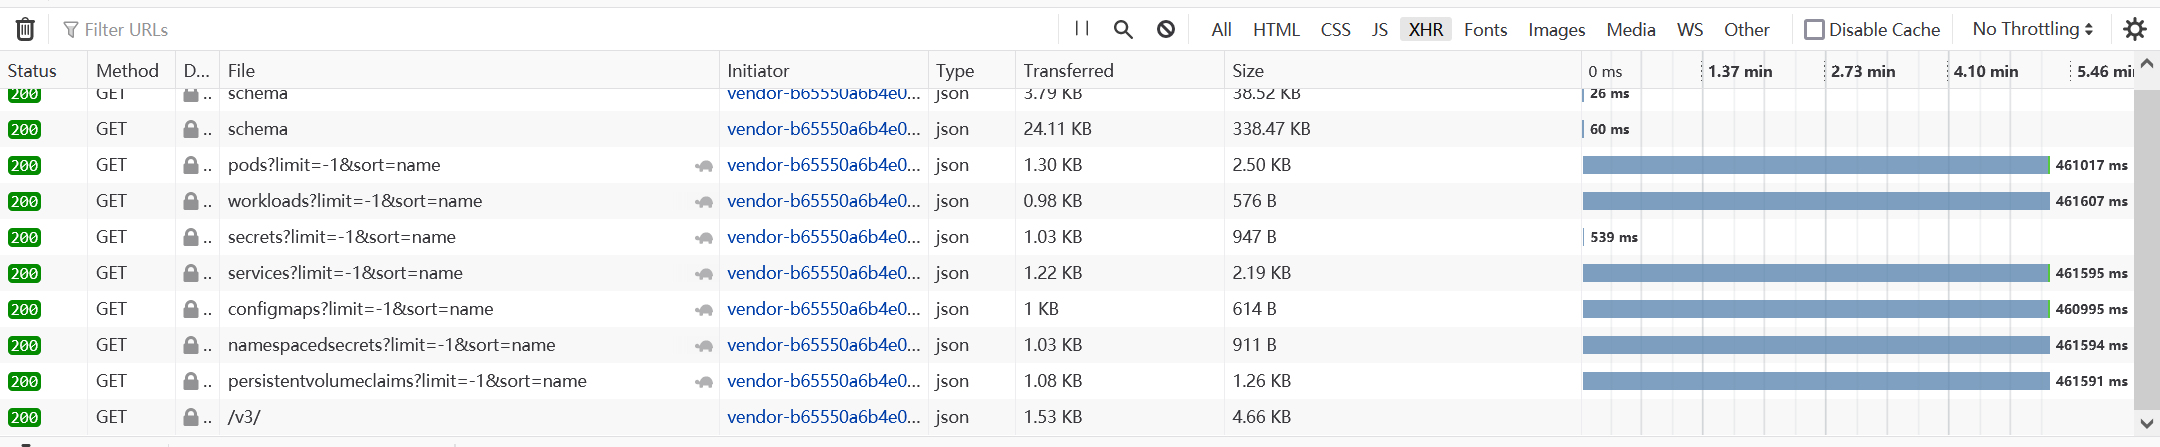Screen dimensions: 2160x447
Task: Filter requests by Other
Action: tap(1747, 30)
